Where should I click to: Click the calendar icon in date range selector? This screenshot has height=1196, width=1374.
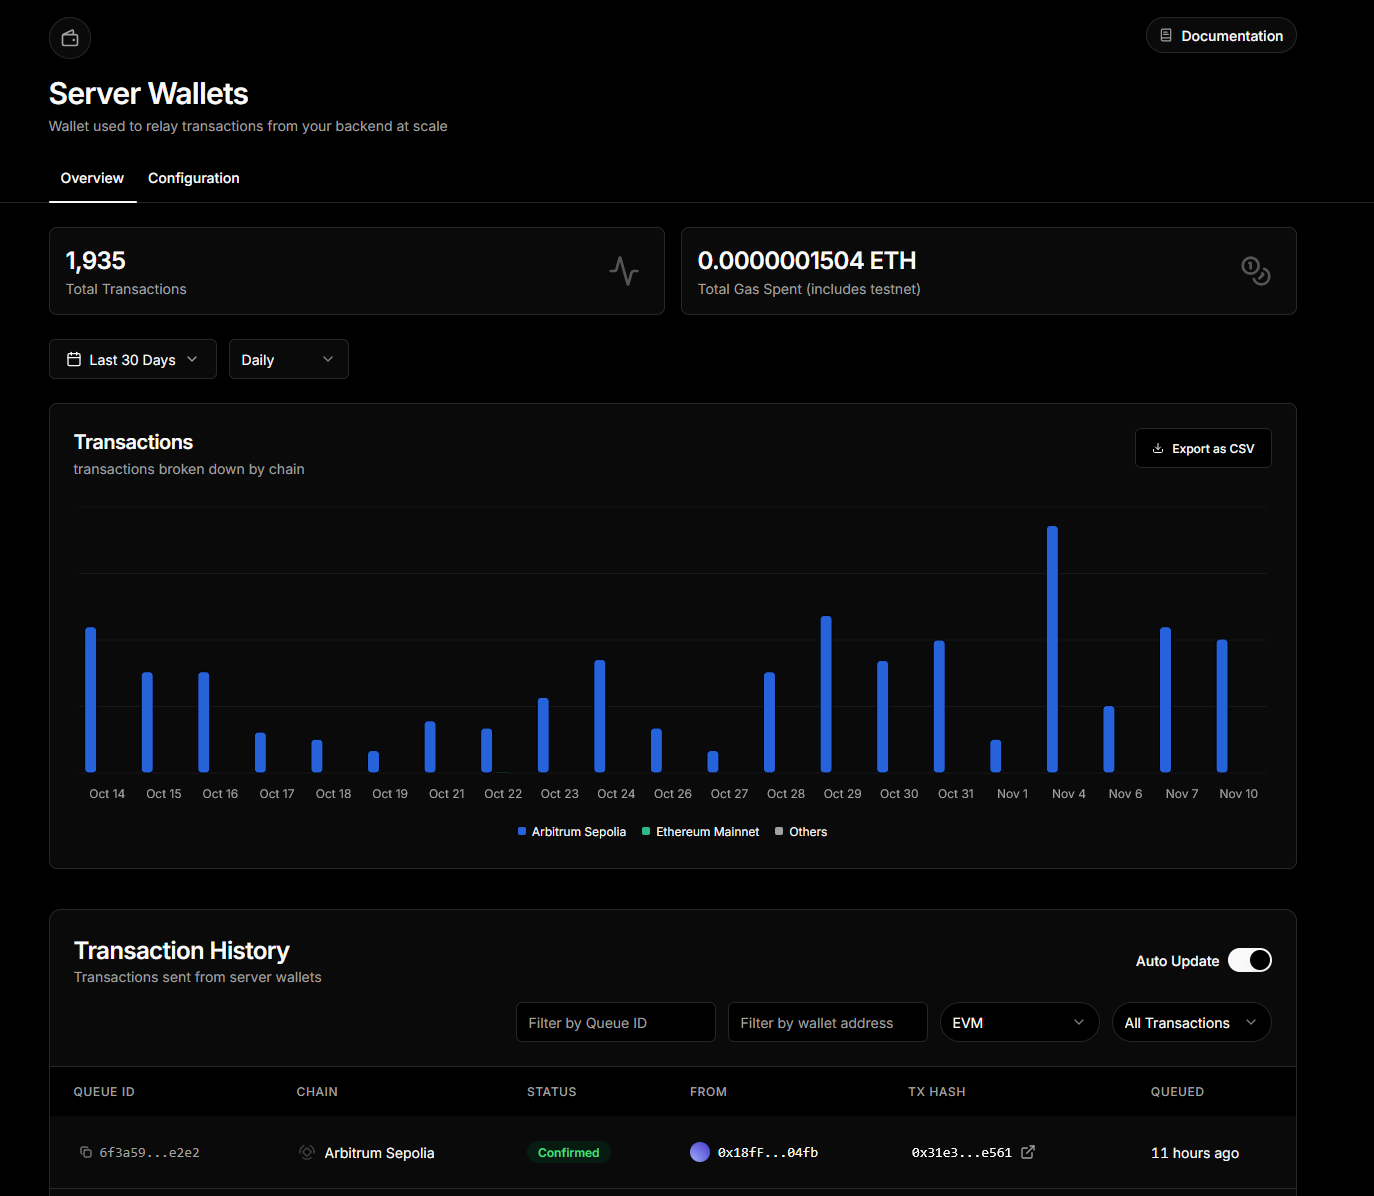(74, 359)
